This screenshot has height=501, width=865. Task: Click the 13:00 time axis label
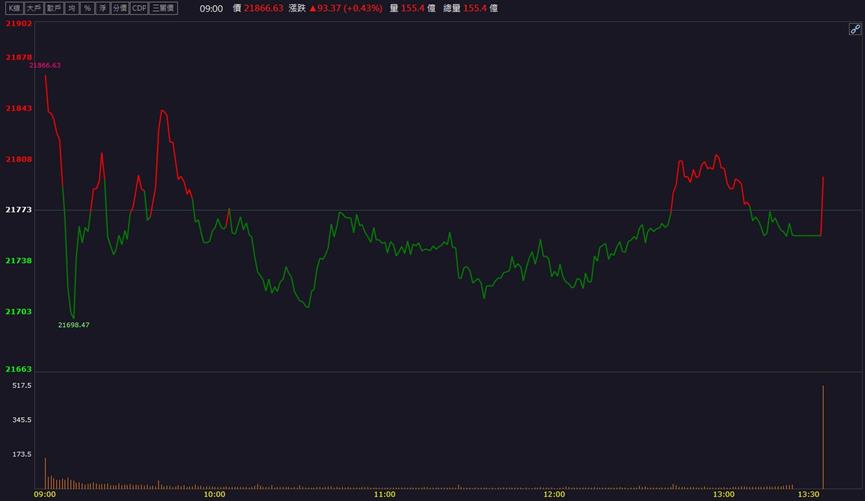[x=724, y=494]
